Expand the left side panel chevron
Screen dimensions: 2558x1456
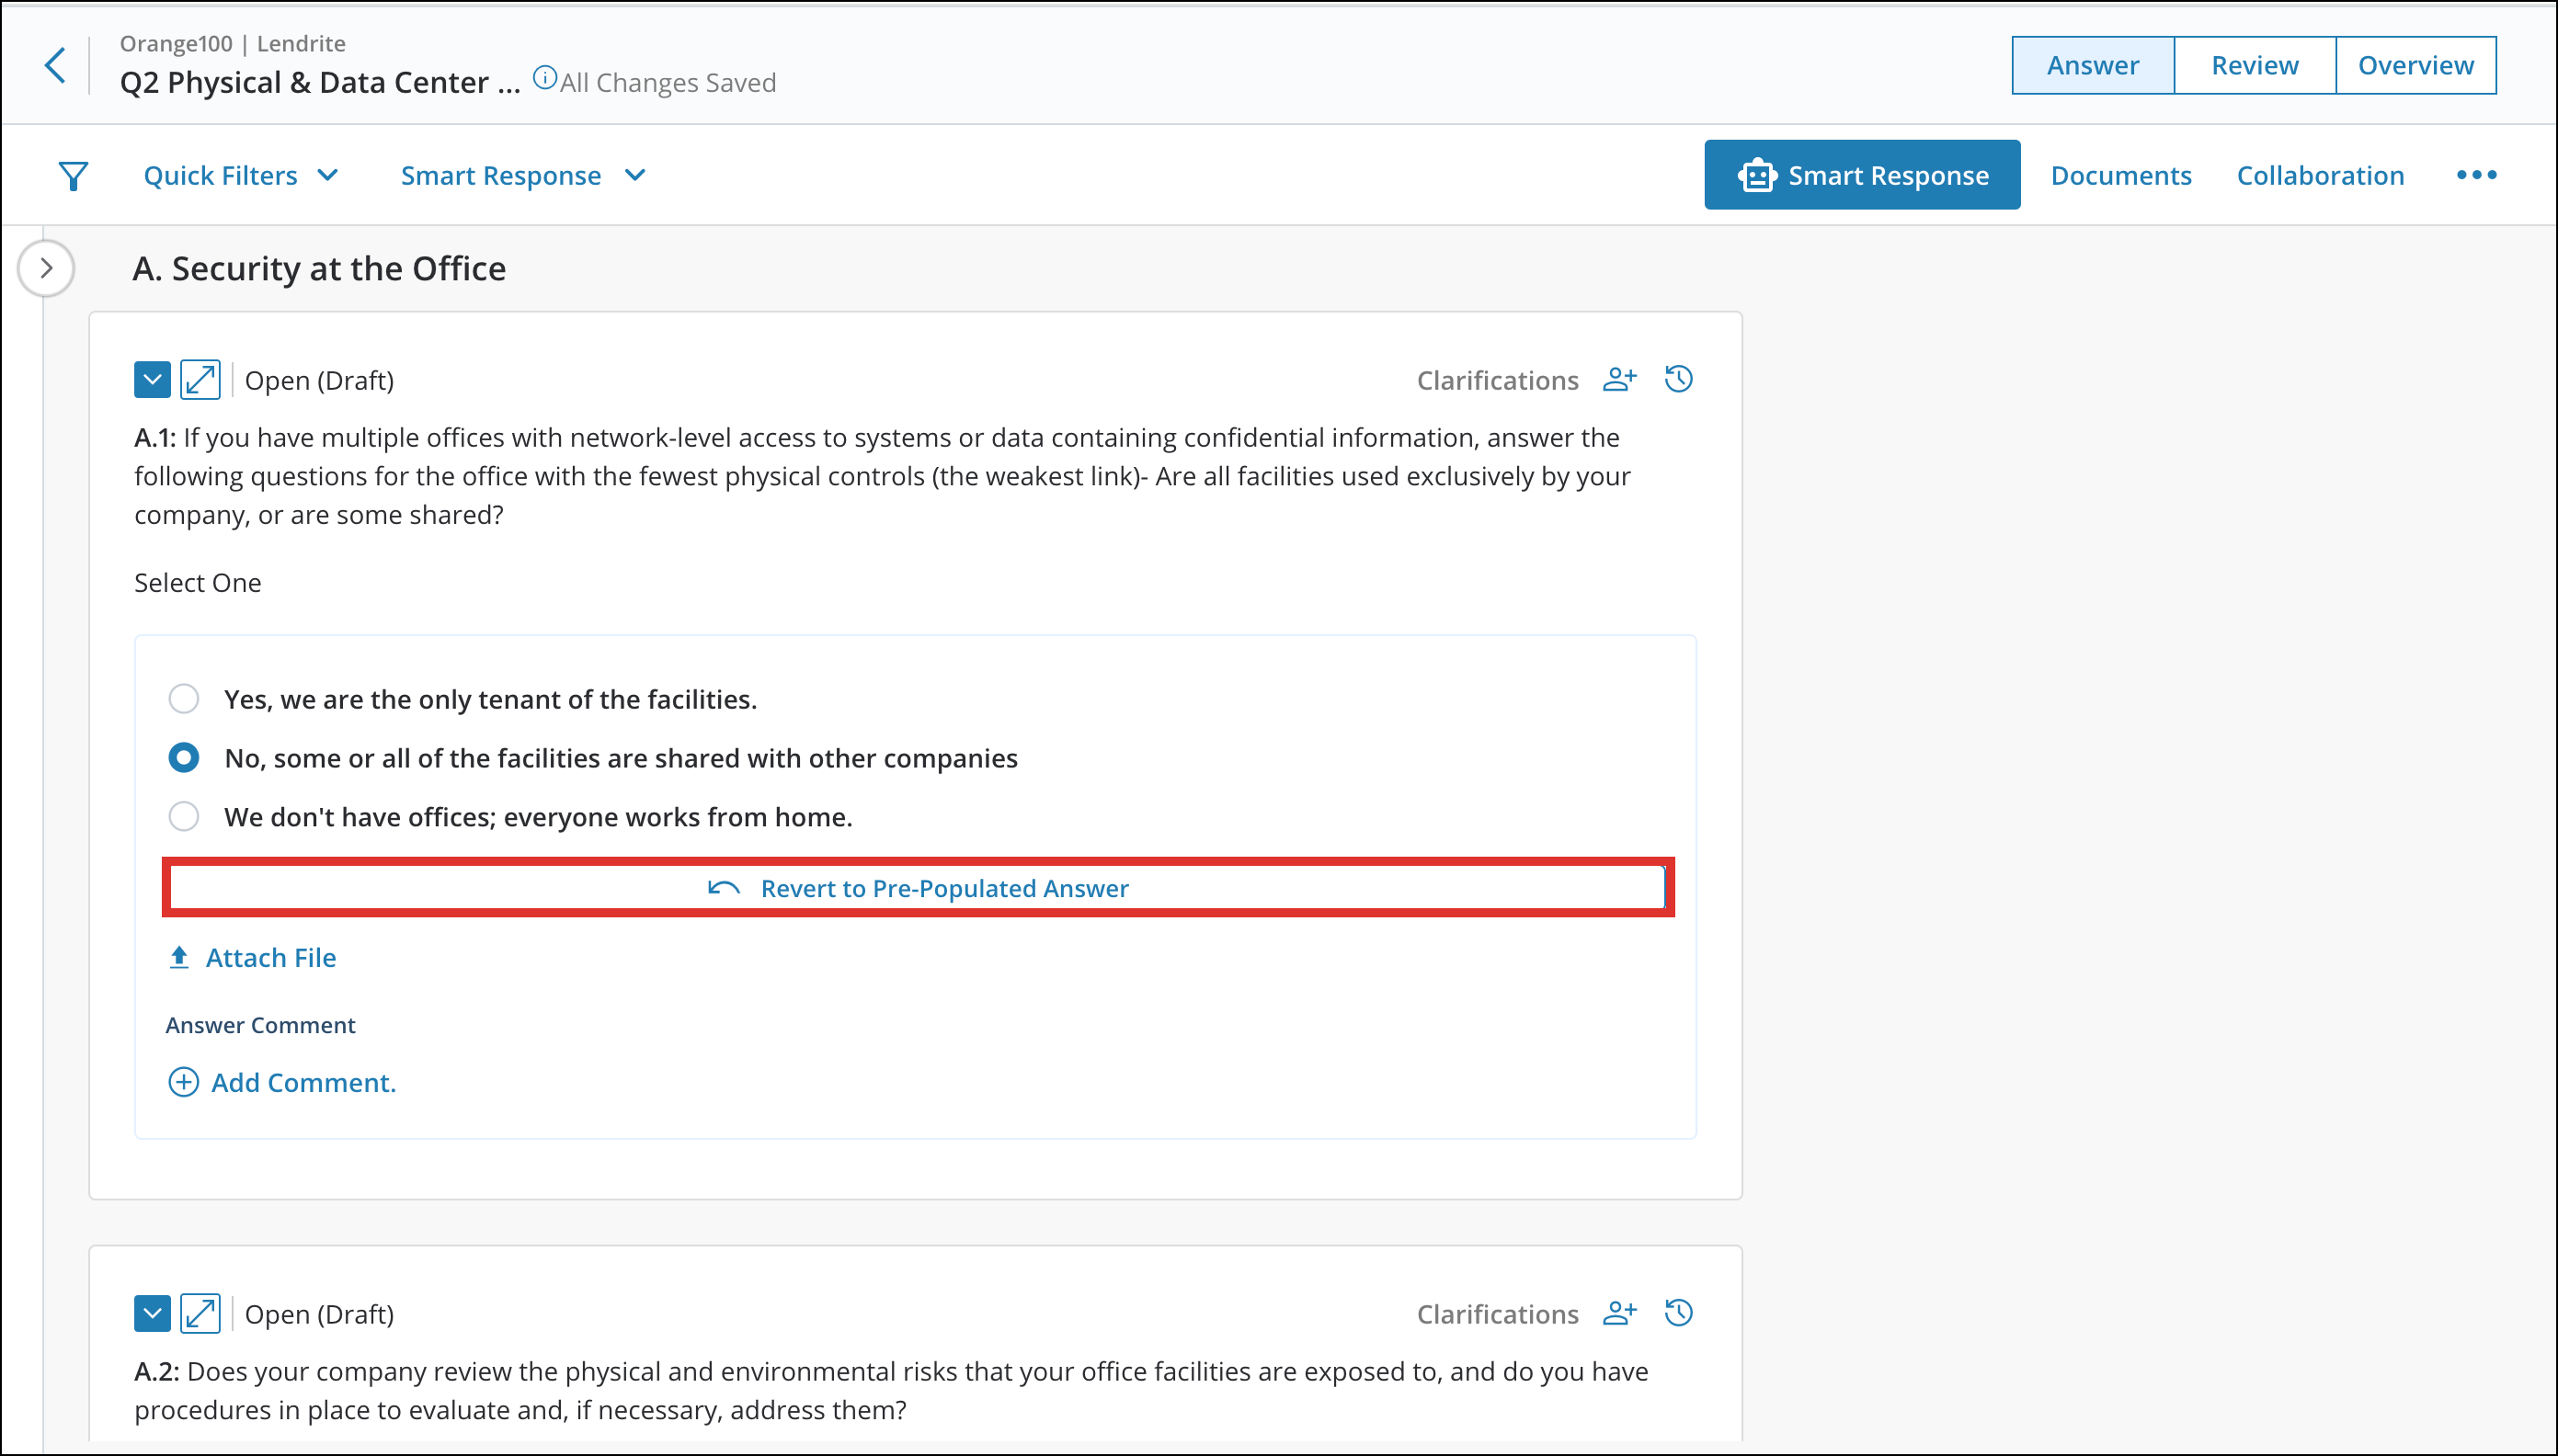tap(46, 268)
